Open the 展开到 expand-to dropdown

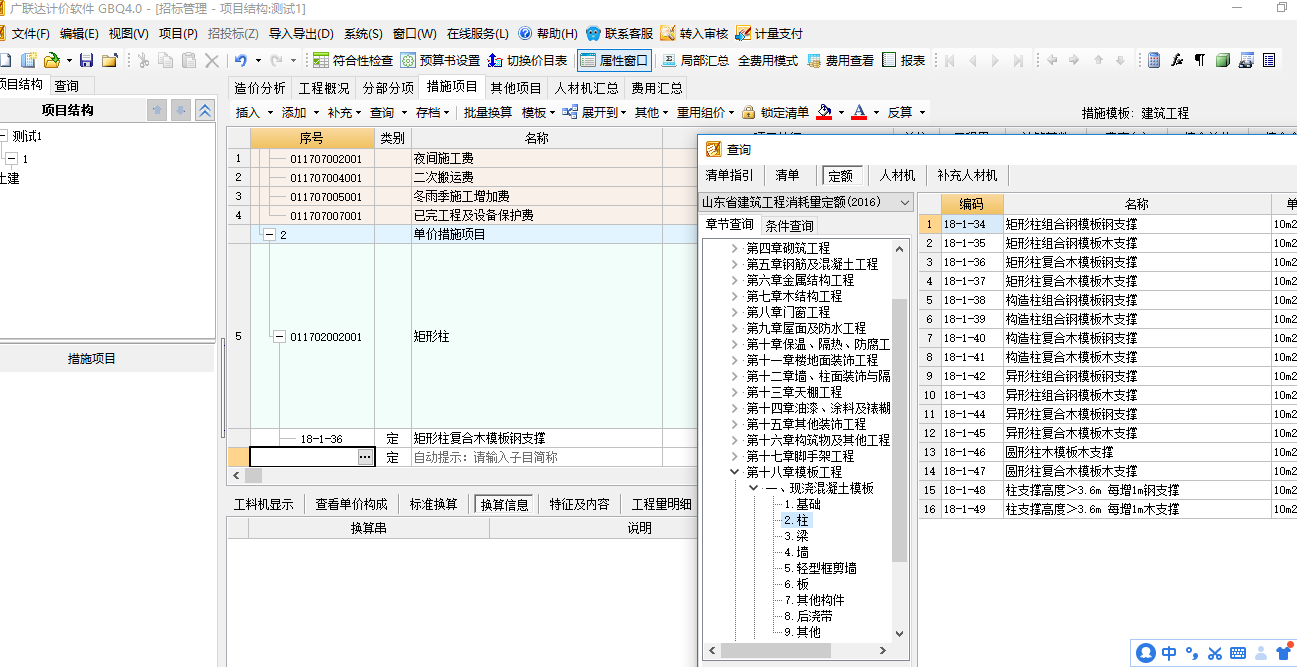click(x=595, y=112)
